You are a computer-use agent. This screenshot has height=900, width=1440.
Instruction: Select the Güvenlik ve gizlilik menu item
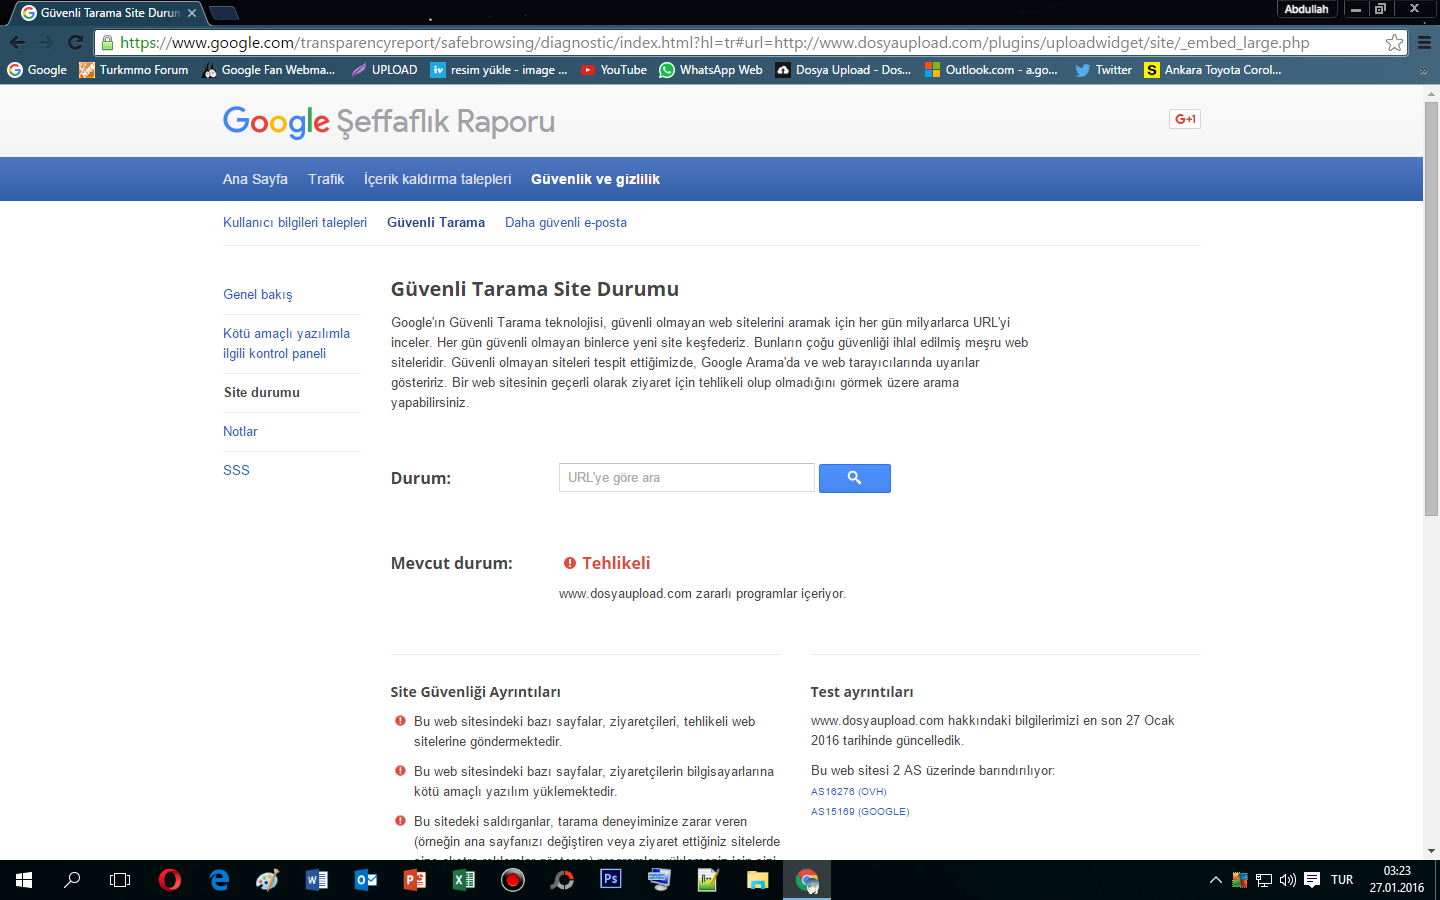(595, 179)
